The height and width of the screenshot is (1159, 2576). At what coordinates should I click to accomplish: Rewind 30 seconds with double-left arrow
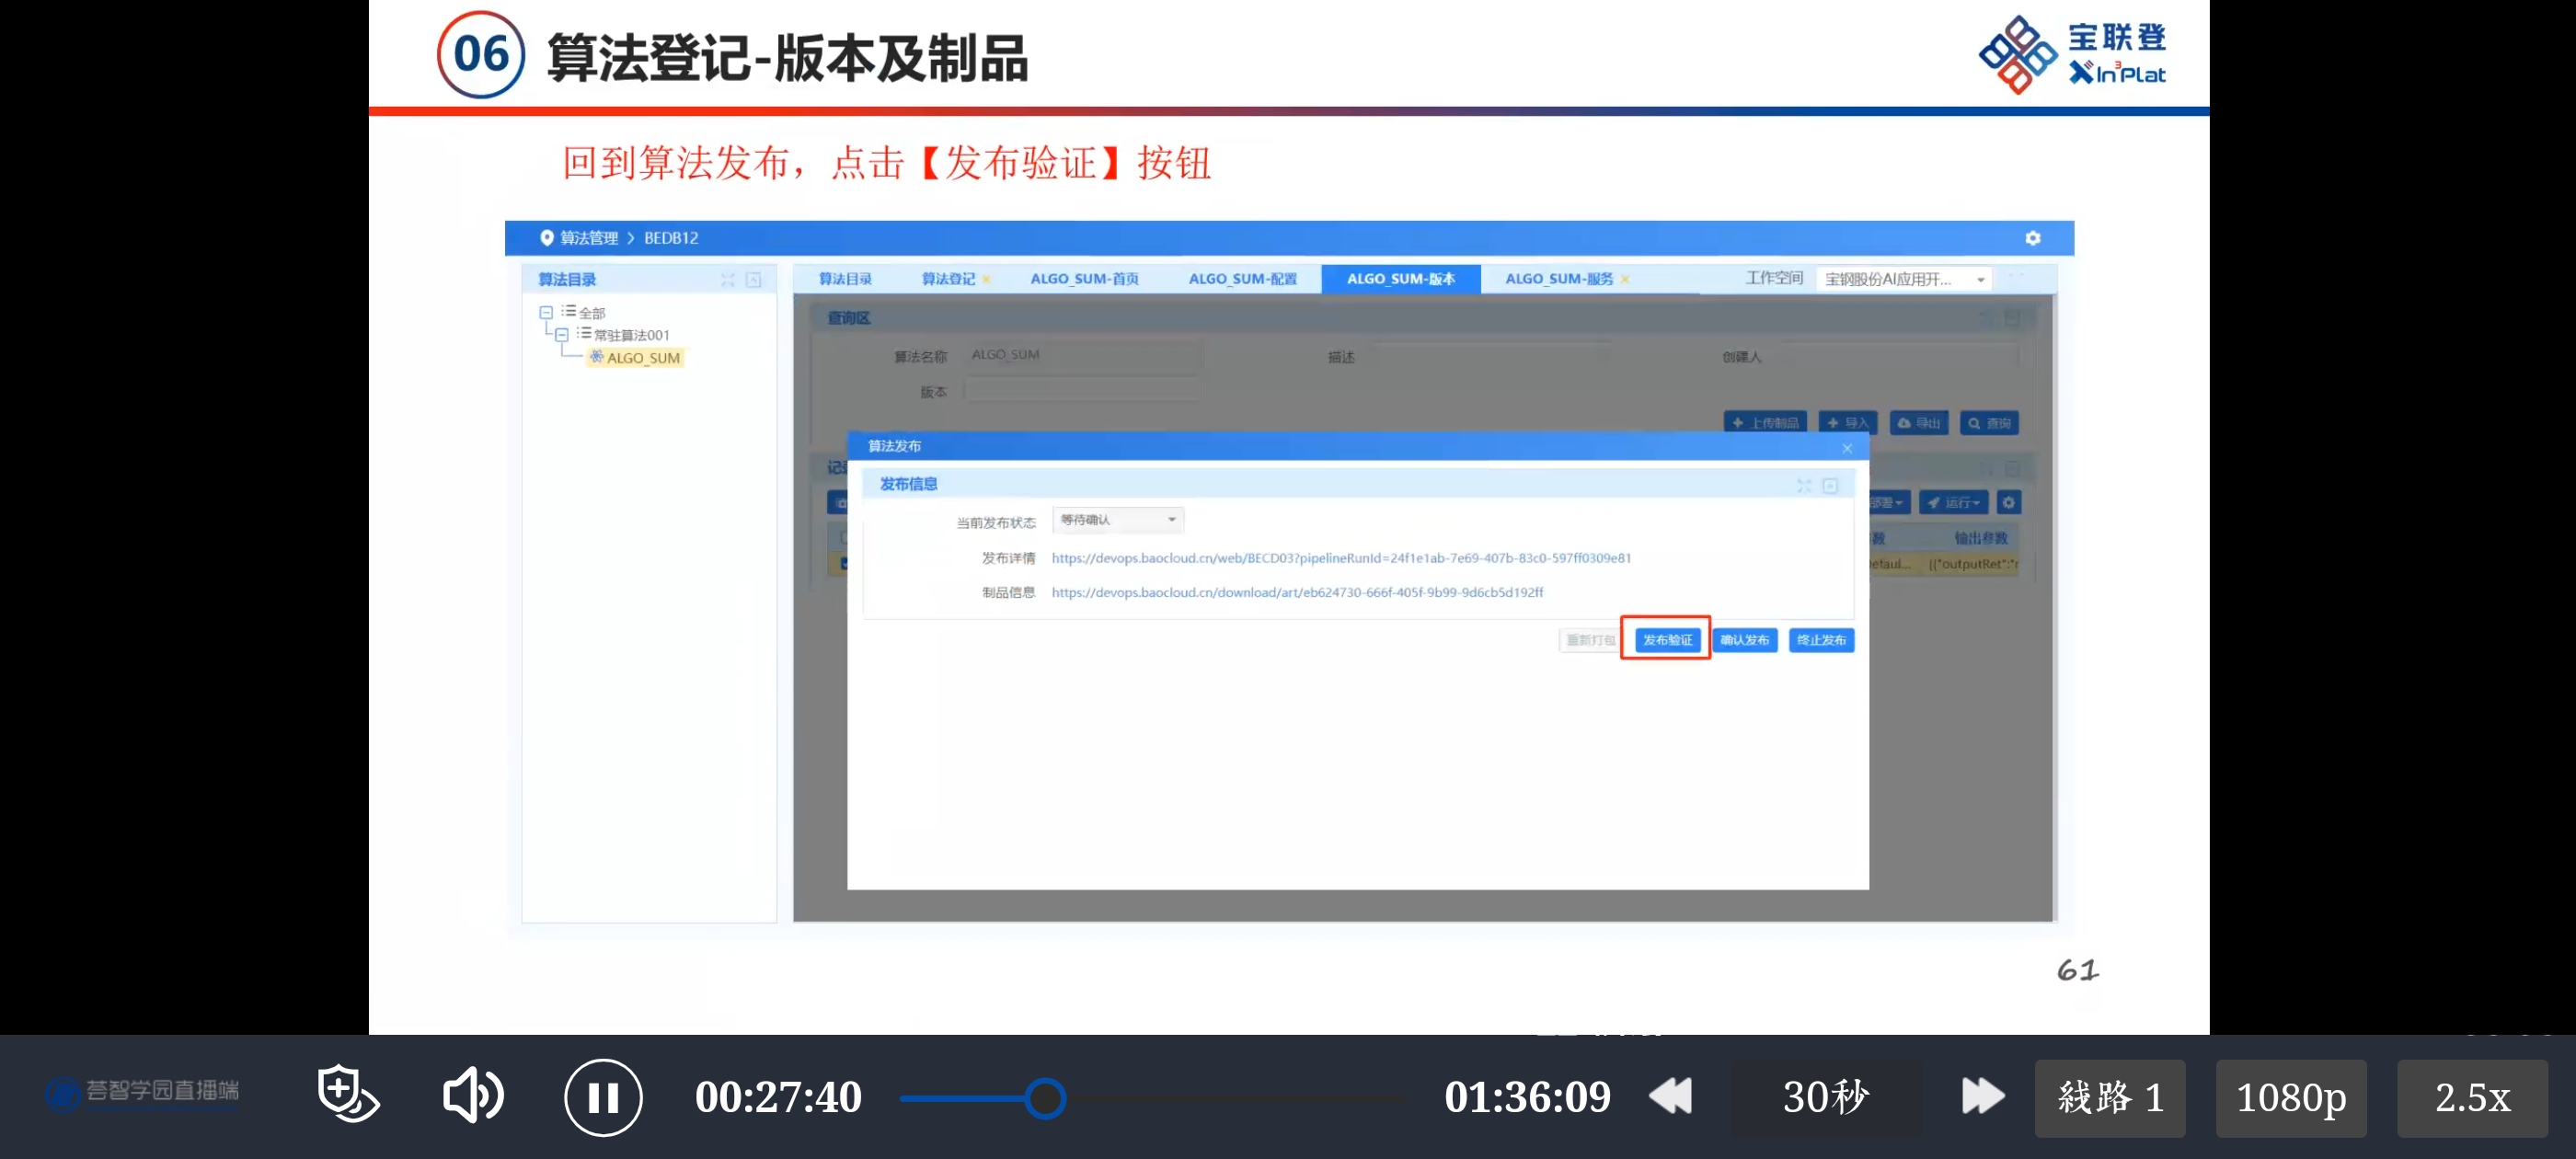pos(1670,1096)
